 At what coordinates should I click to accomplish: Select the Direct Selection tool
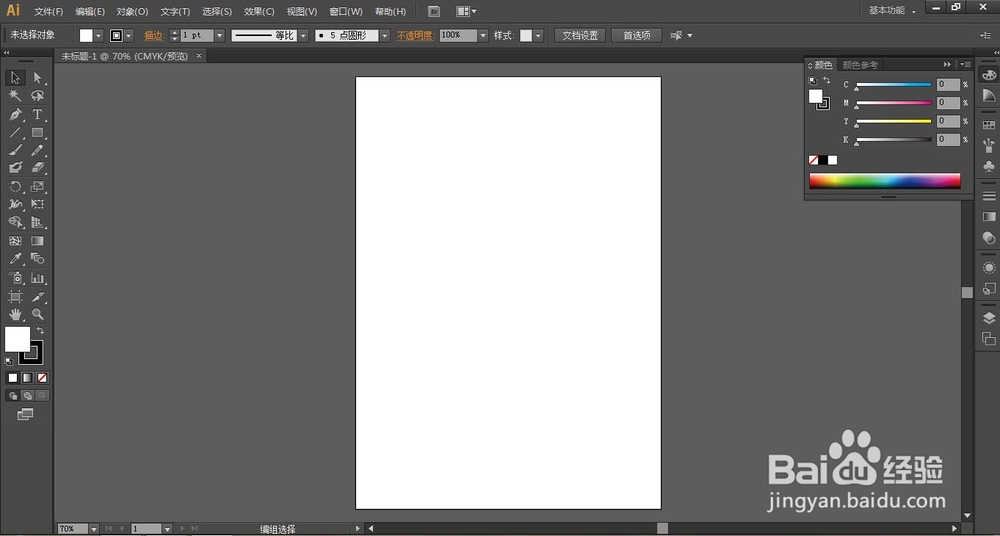(x=38, y=78)
